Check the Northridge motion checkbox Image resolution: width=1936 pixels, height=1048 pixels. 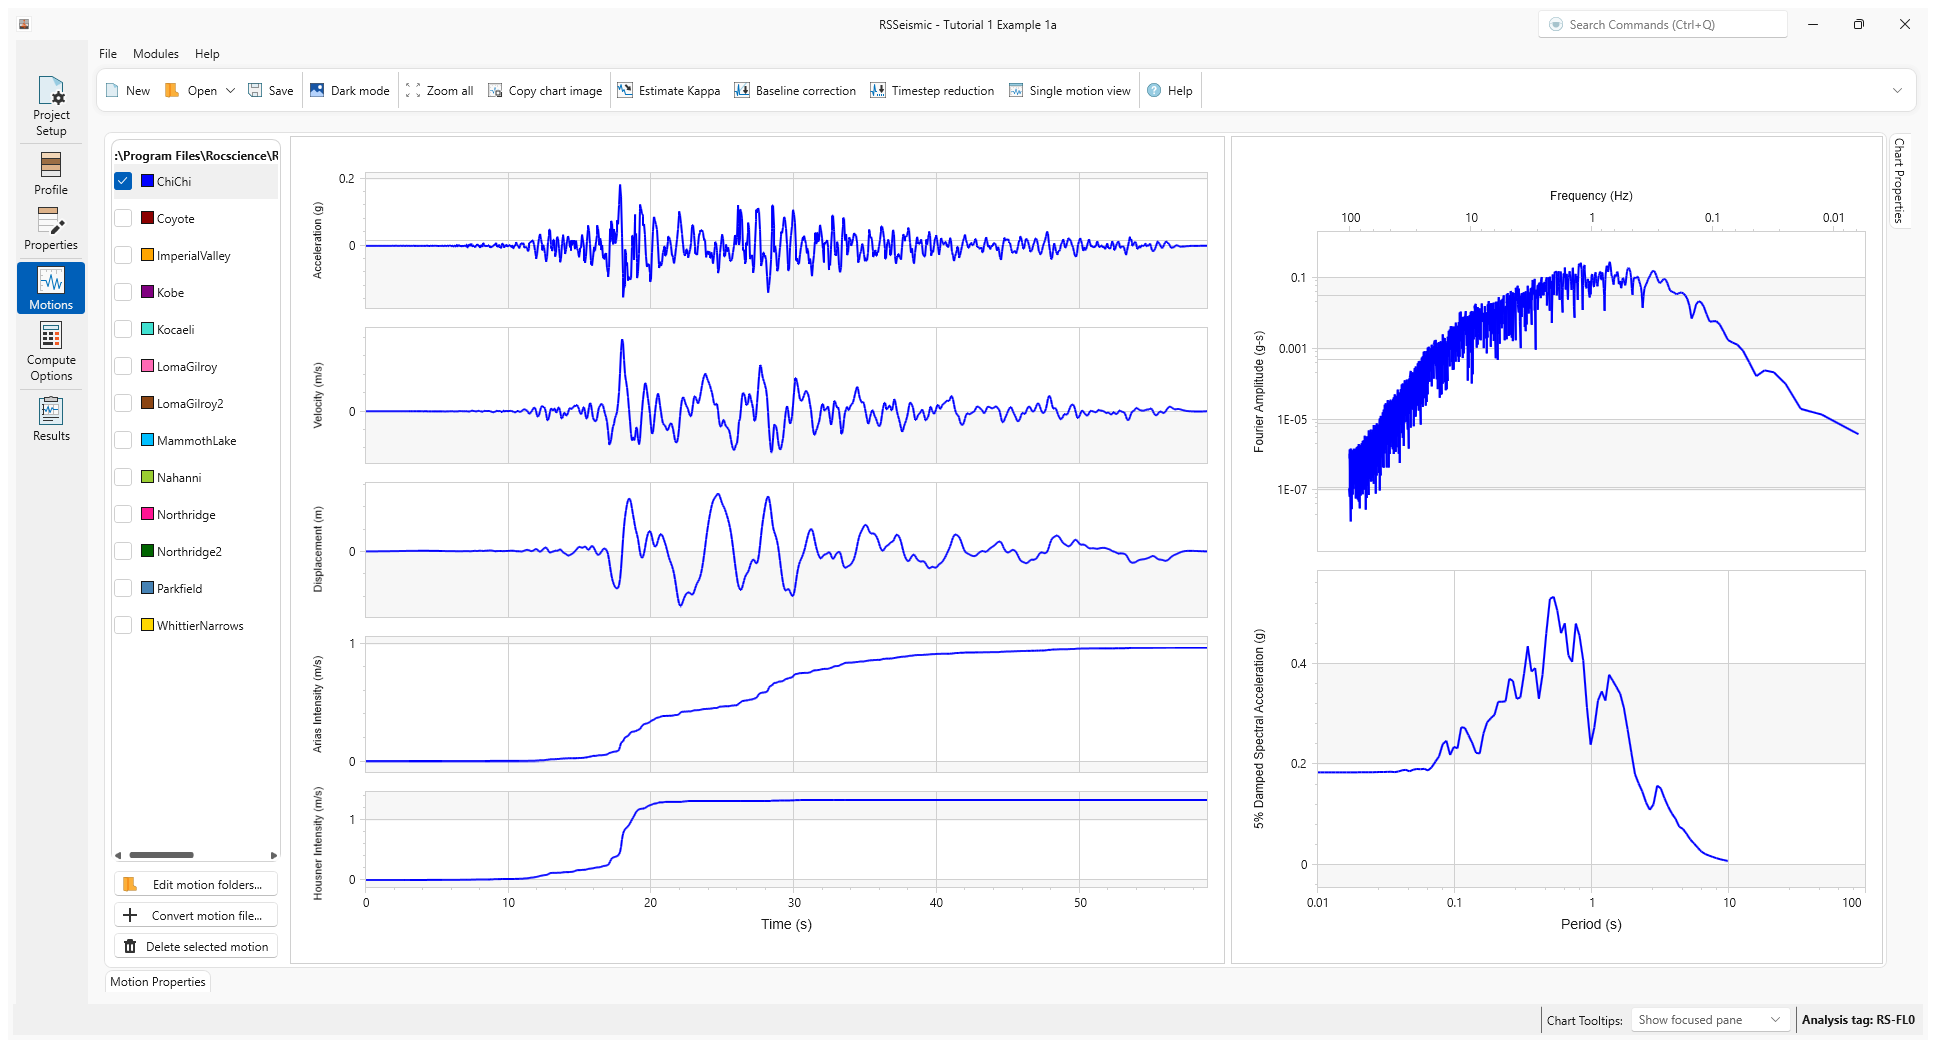pyautogui.click(x=123, y=514)
